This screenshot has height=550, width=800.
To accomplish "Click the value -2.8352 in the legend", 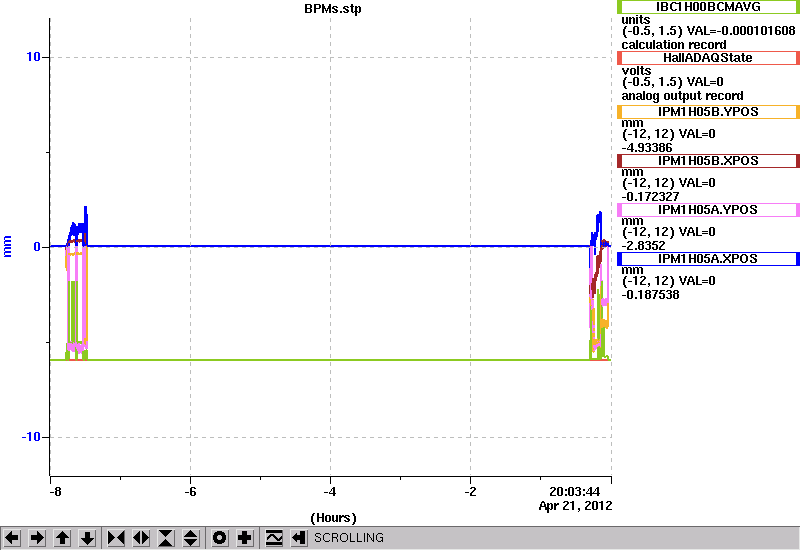I will click(643, 245).
